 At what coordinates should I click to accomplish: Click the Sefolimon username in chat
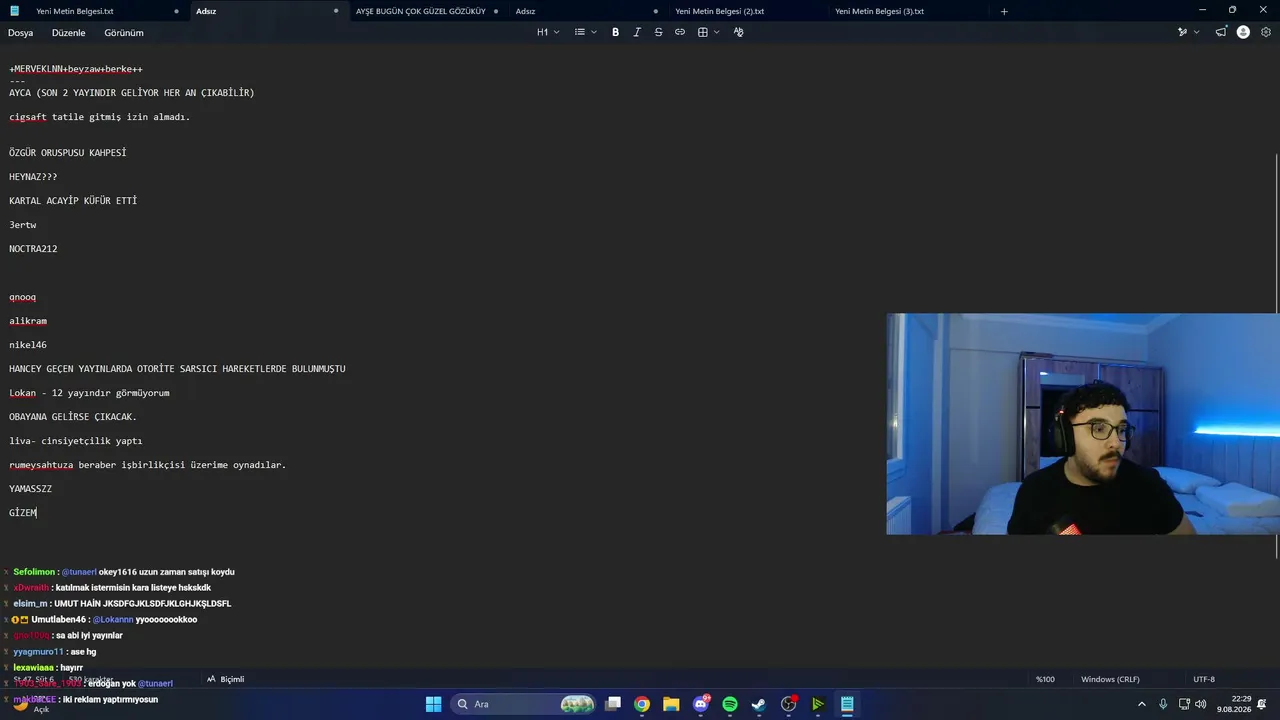(34, 572)
